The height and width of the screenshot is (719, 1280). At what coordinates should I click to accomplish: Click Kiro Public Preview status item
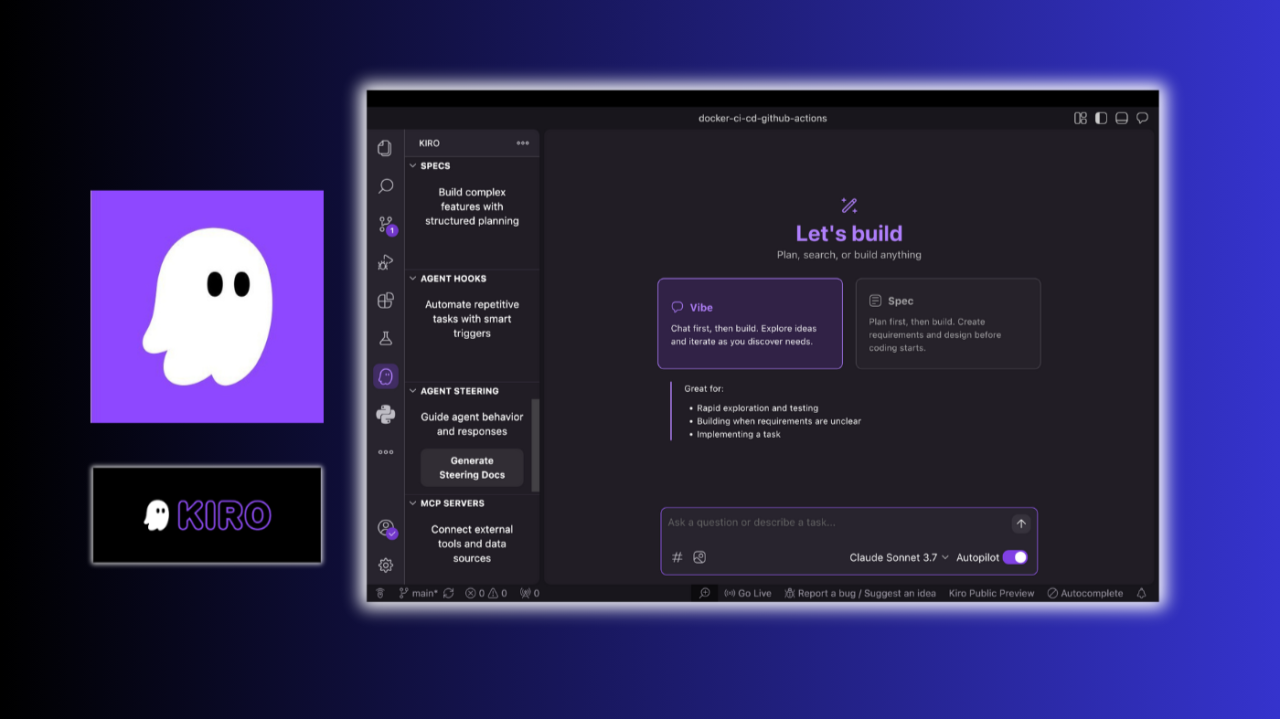(991, 593)
